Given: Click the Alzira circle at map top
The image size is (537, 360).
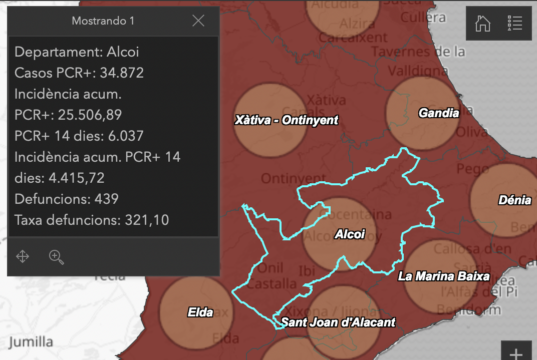Looking at the screenshot, I should pos(342,14).
